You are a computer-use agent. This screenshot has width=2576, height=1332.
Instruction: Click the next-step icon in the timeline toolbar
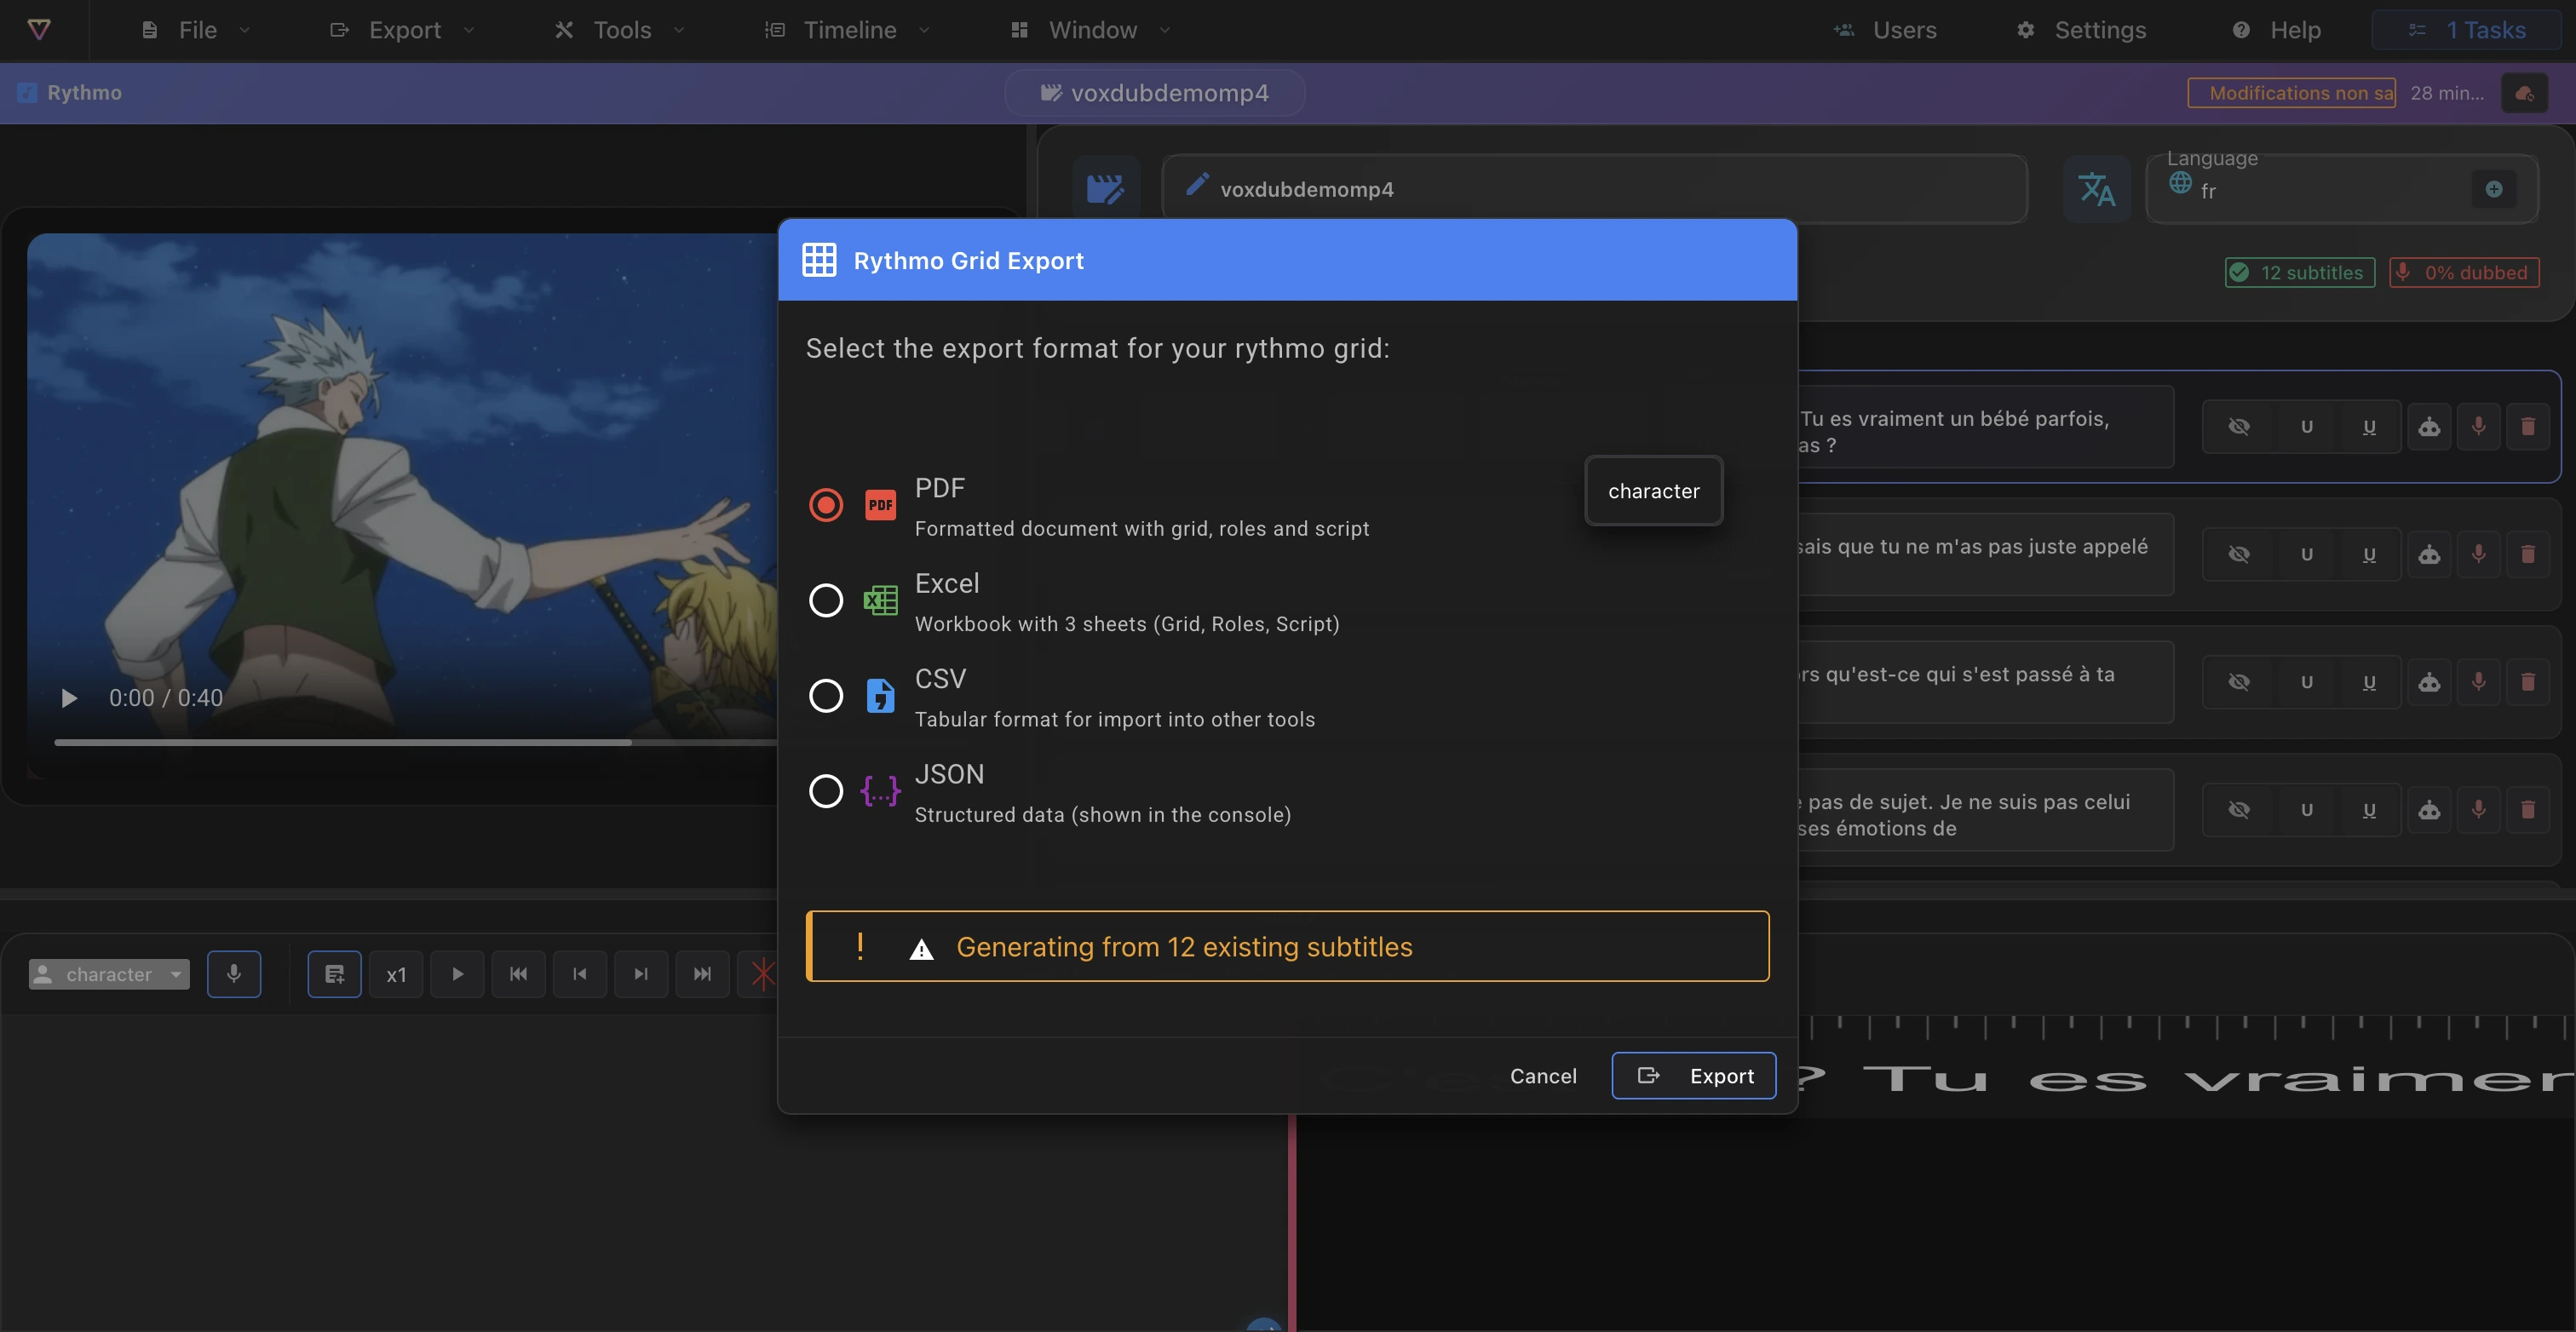[641, 974]
